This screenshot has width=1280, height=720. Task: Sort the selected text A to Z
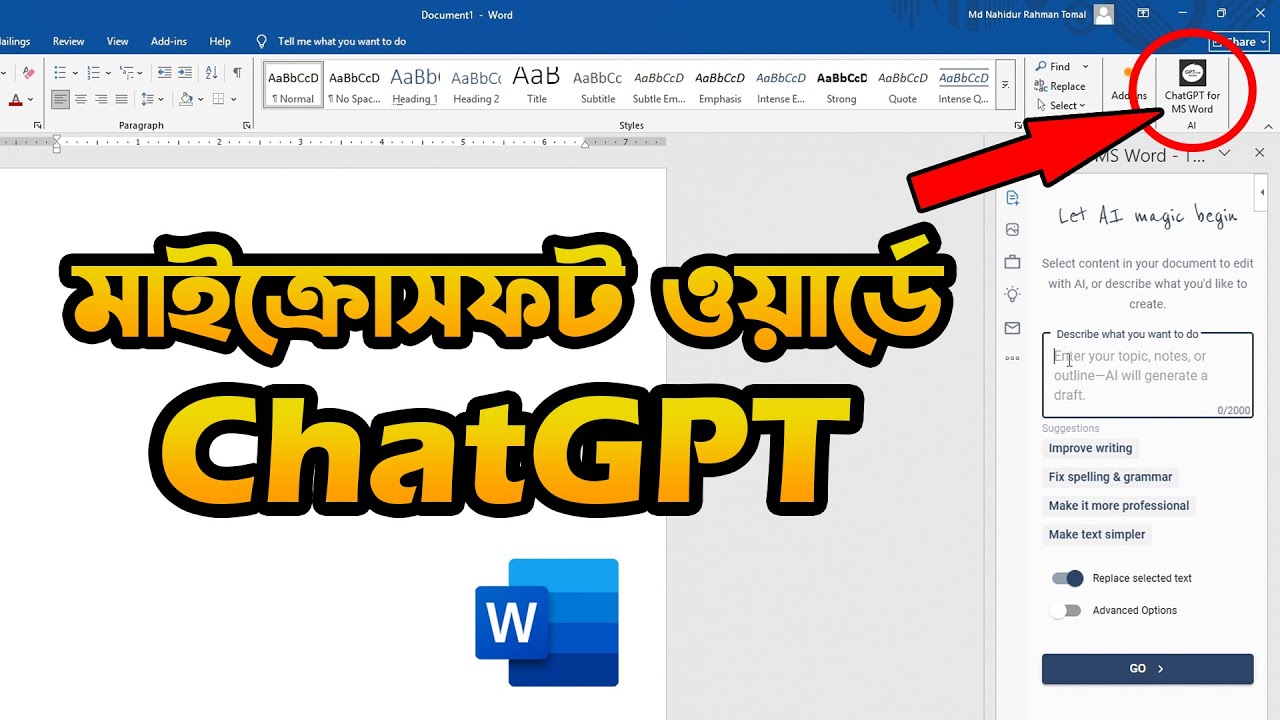pos(212,72)
